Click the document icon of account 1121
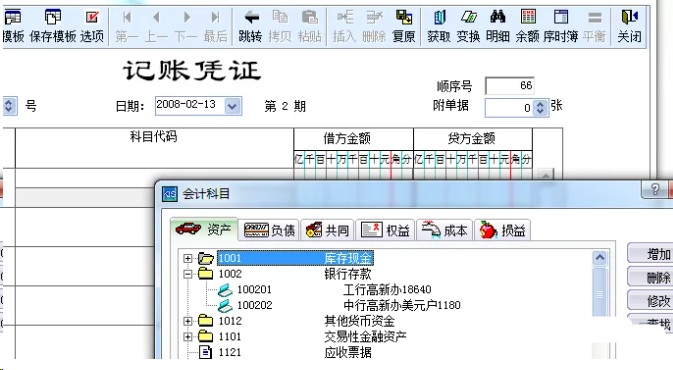Screen dimensions: 673x370 click(206, 352)
